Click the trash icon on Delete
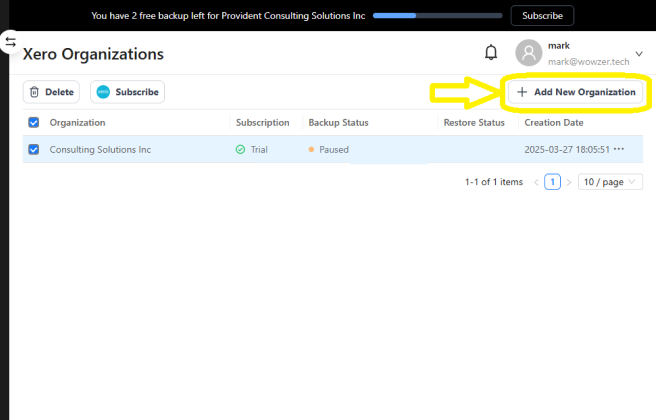The image size is (656, 420). click(34, 92)
